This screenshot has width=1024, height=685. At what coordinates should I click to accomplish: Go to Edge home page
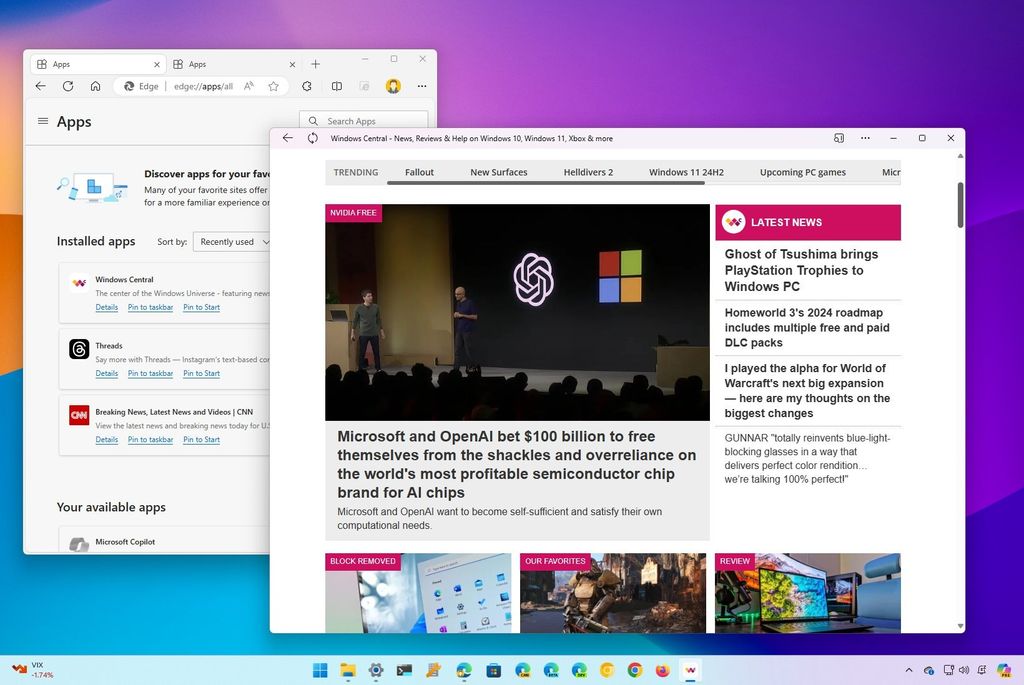tap(95, 86)
